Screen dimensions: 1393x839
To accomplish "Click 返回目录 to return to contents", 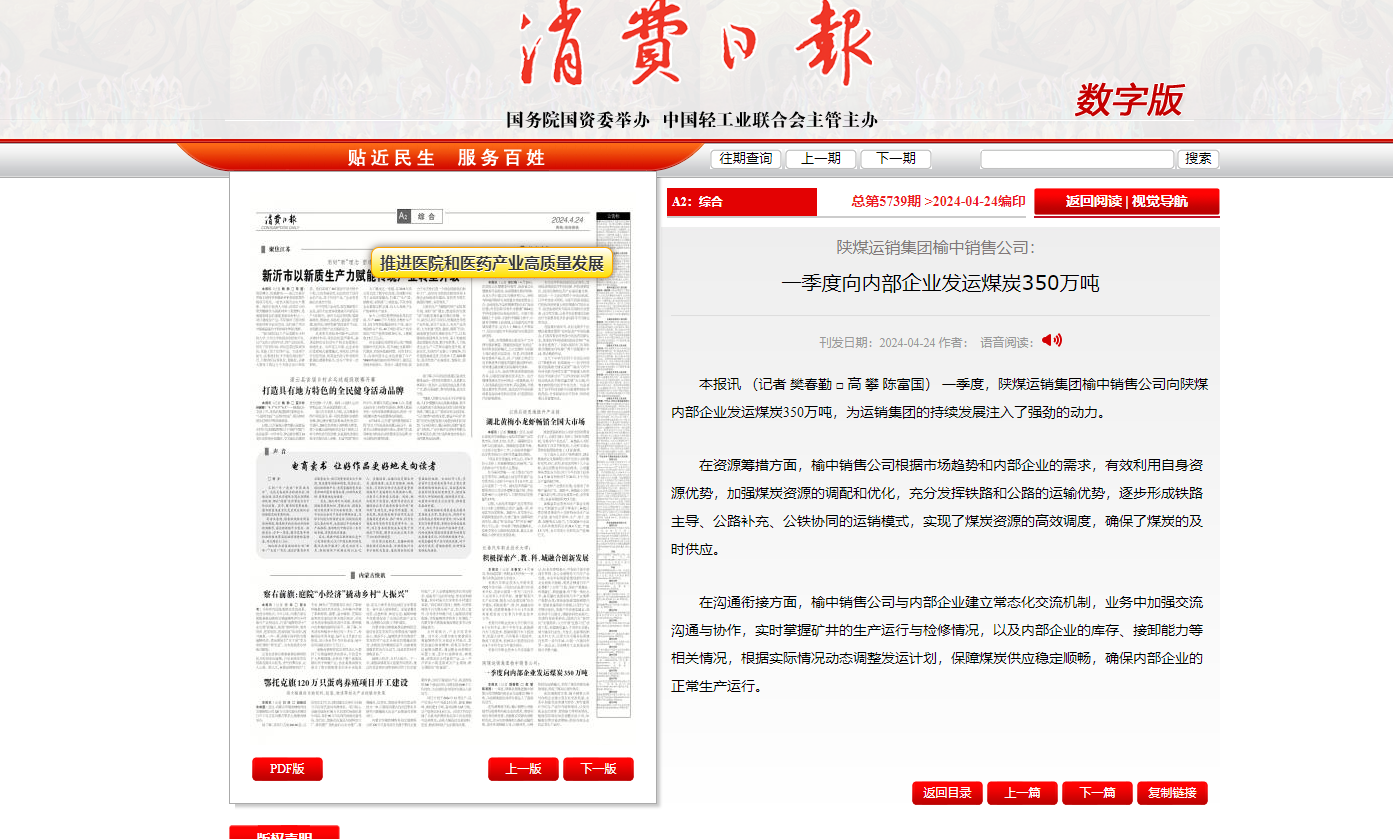I will 947,793.
